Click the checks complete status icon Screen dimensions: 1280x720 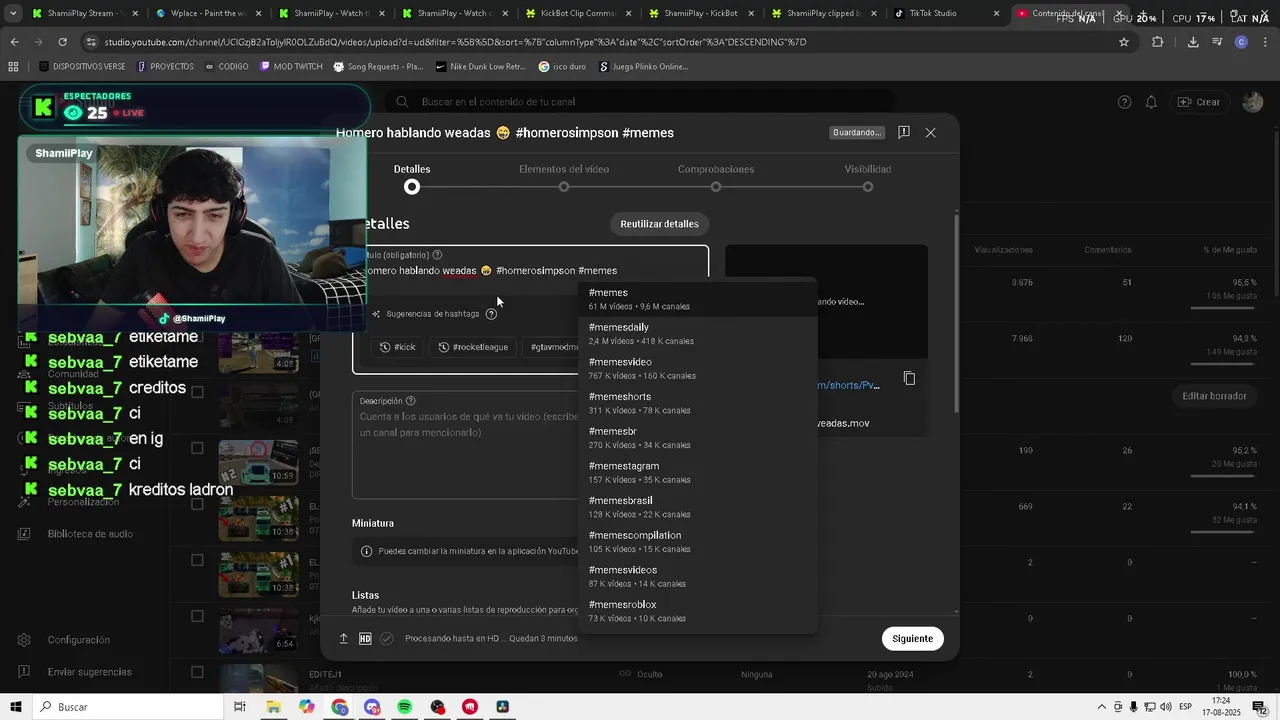pyautogui.click(x=387, y=638)
